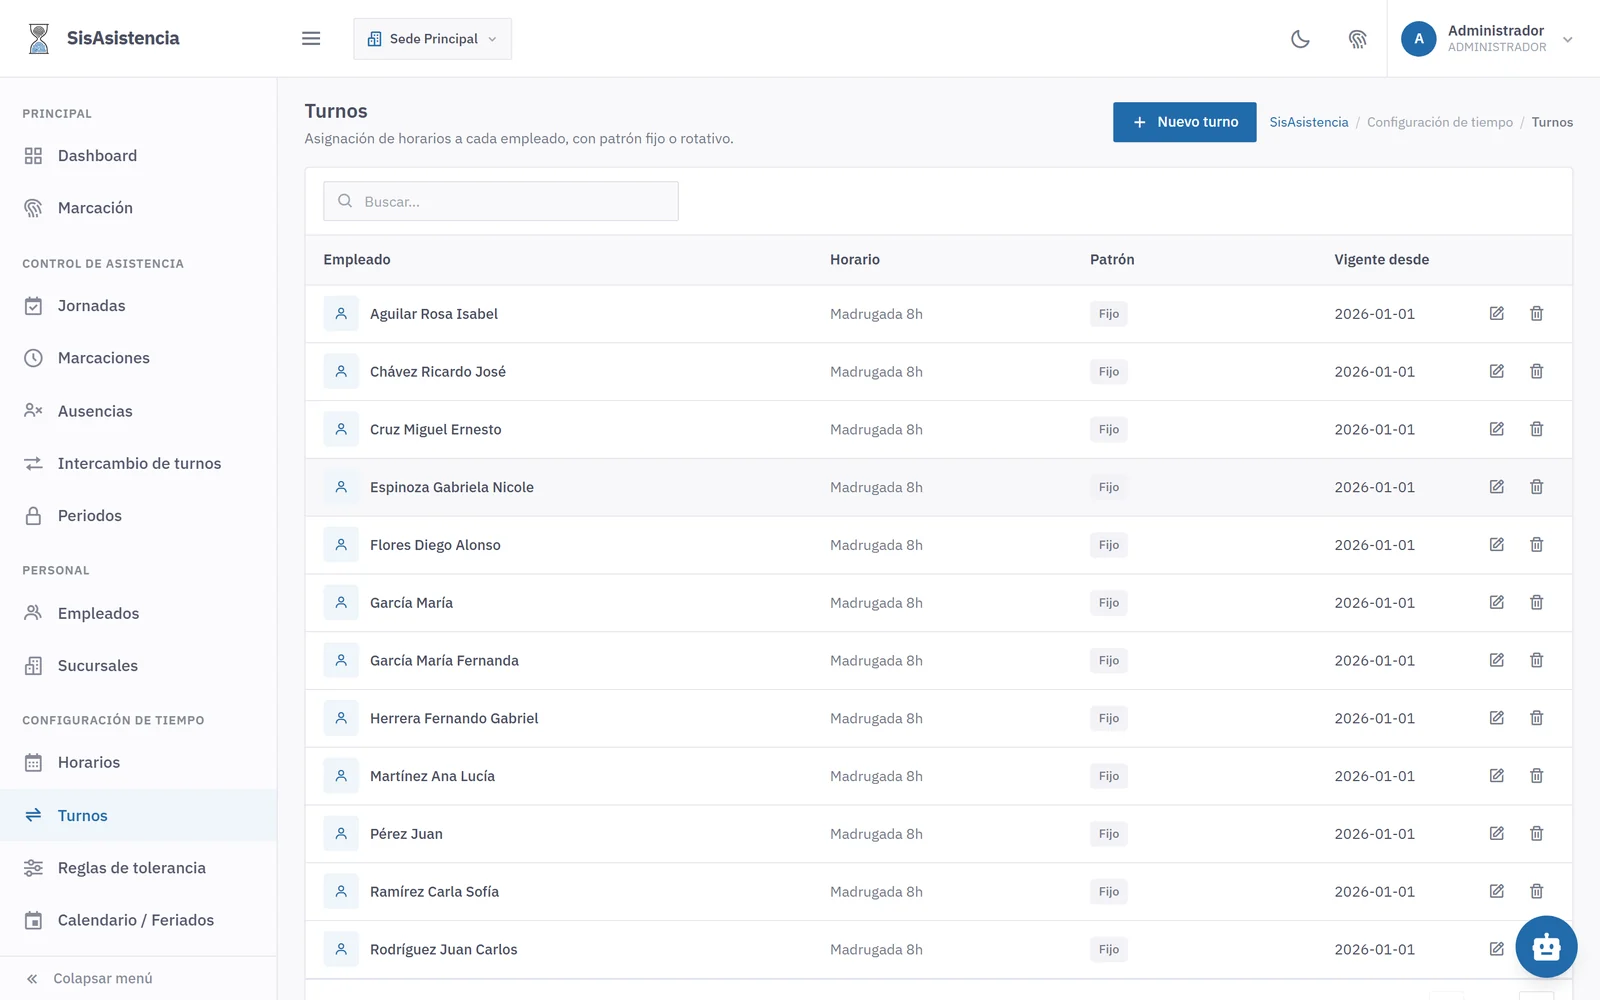Viewport: 1600px width, 1000px height.
Task: Open the Sede Principal branch dropdown
Action: point(432,39)
